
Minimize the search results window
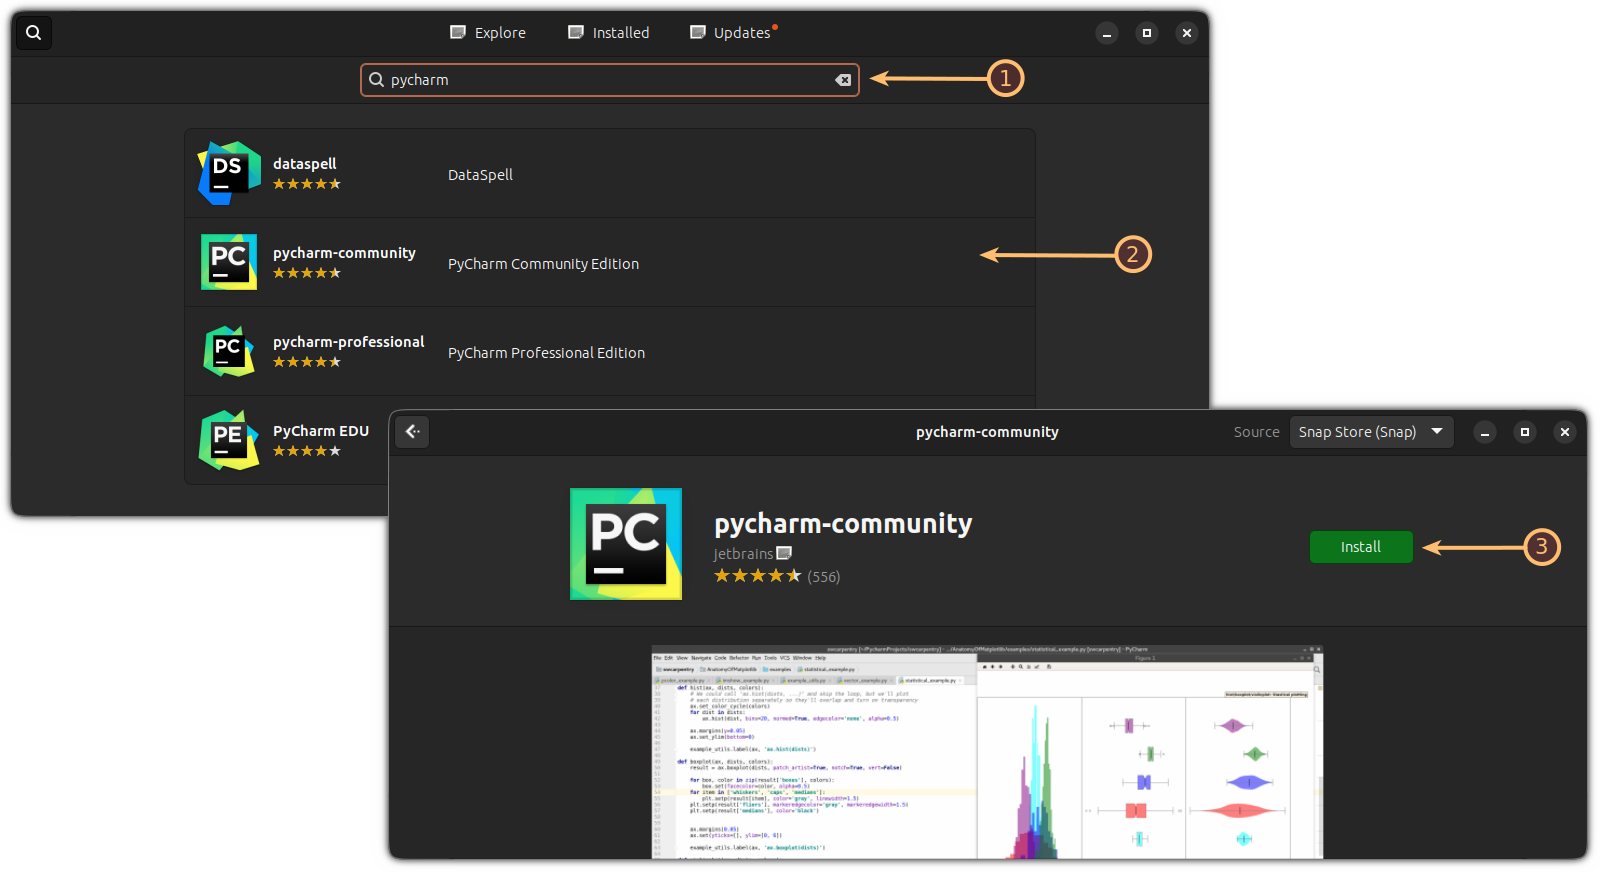(1107, 33)
